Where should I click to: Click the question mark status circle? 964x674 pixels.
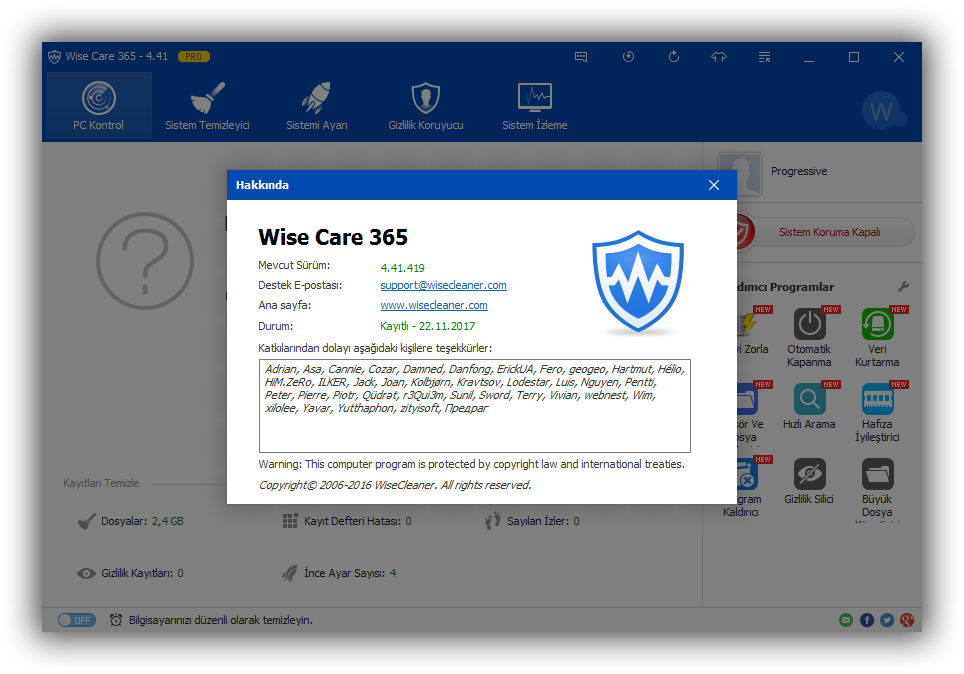pos(145,261)
